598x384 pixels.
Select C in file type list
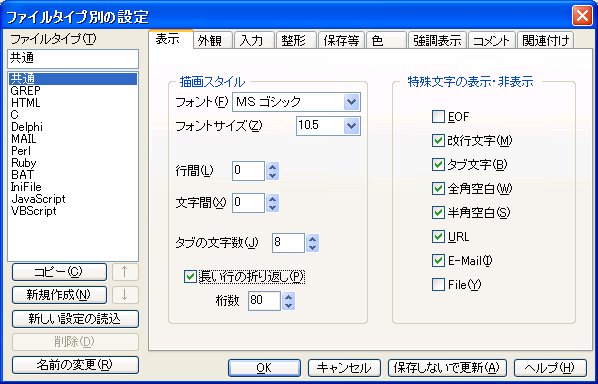point(73,115)
